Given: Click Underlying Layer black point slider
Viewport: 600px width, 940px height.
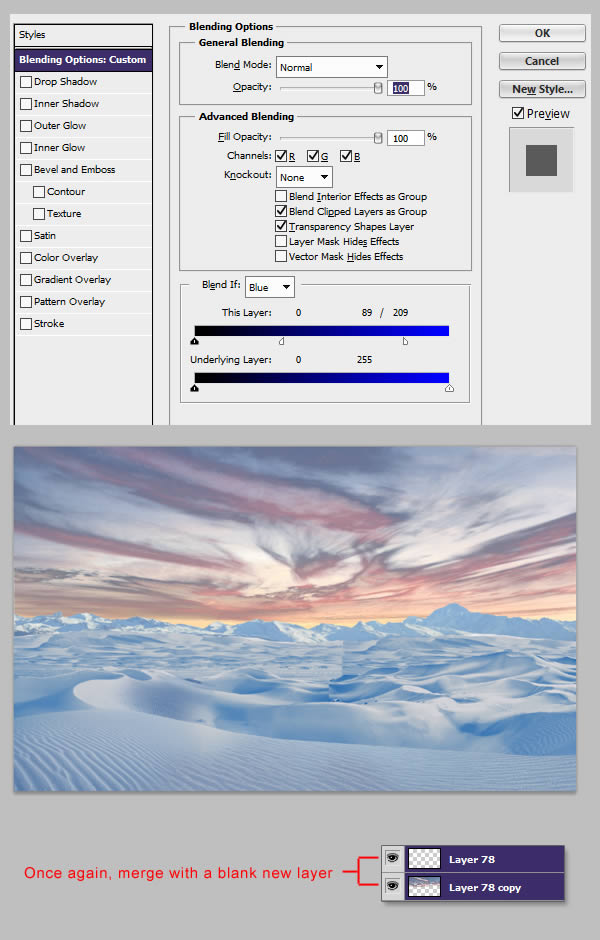Looking at the screenshot, I should pyautogui.click(x=194, y=388).
